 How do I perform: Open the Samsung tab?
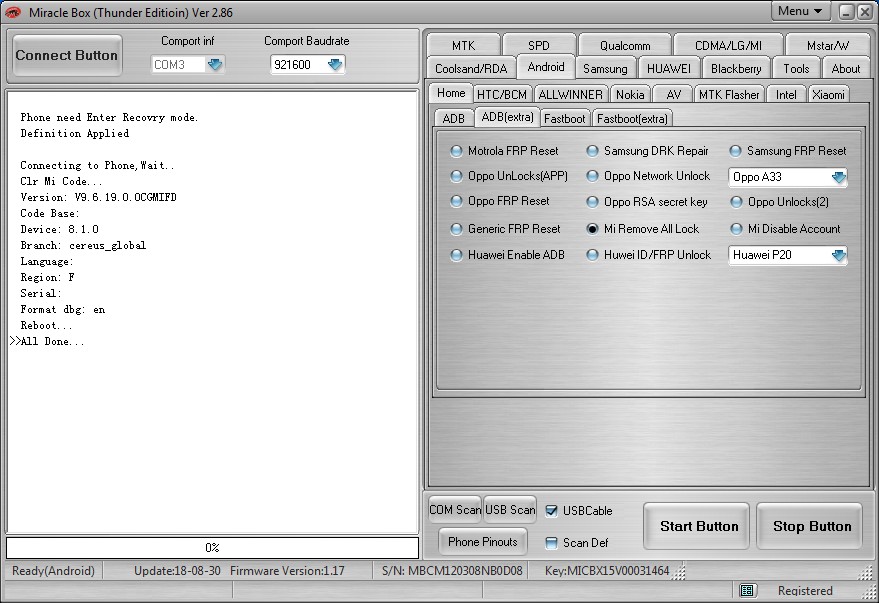[x=605, y=68]
